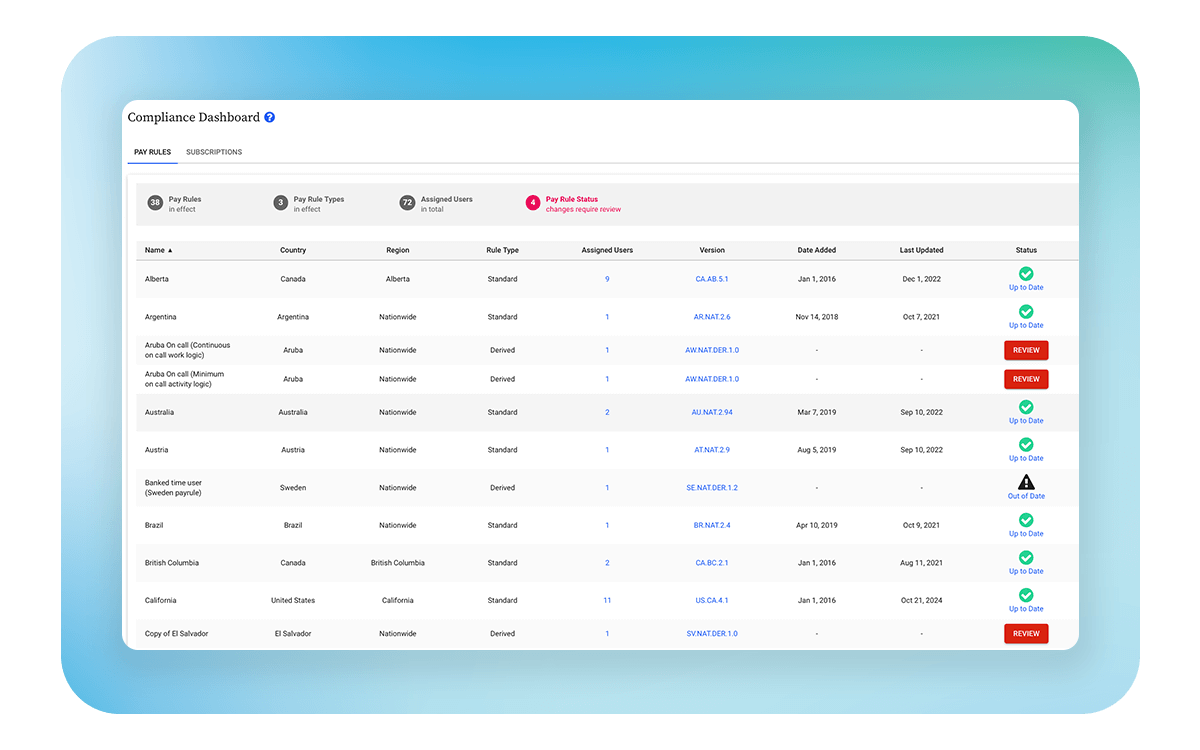
Task: Click the Pay Rules count badge showing 38
Action: point(155,202)
